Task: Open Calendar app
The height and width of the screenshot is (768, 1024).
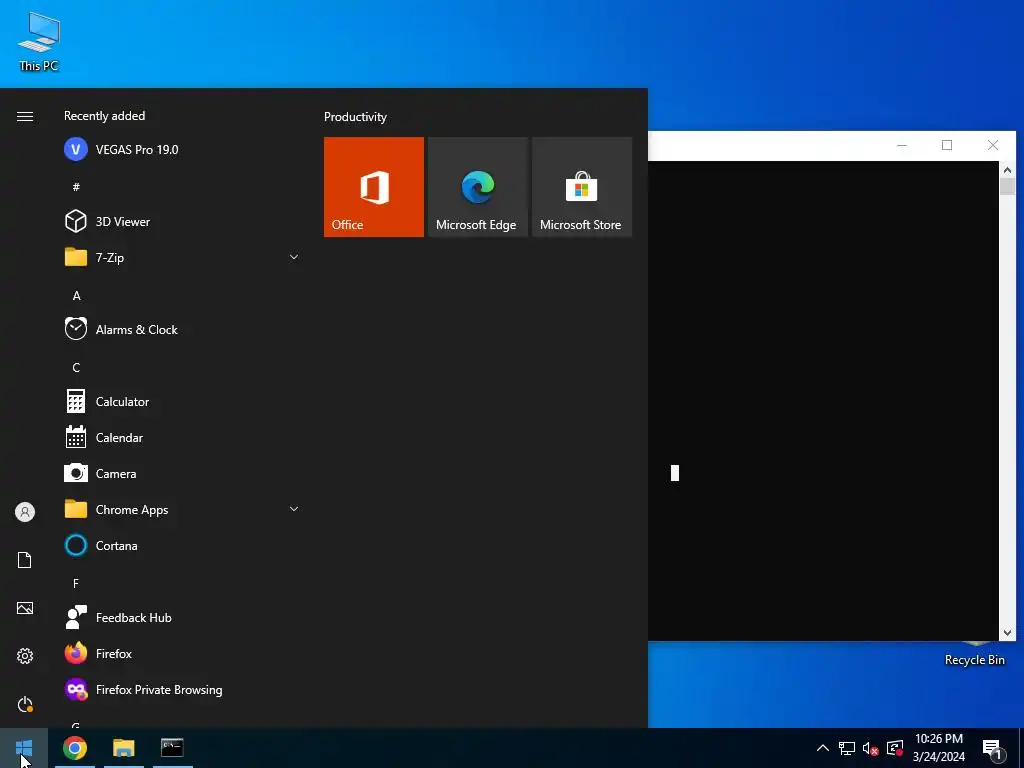Action: pyautogui.click(x=181, y=438)
